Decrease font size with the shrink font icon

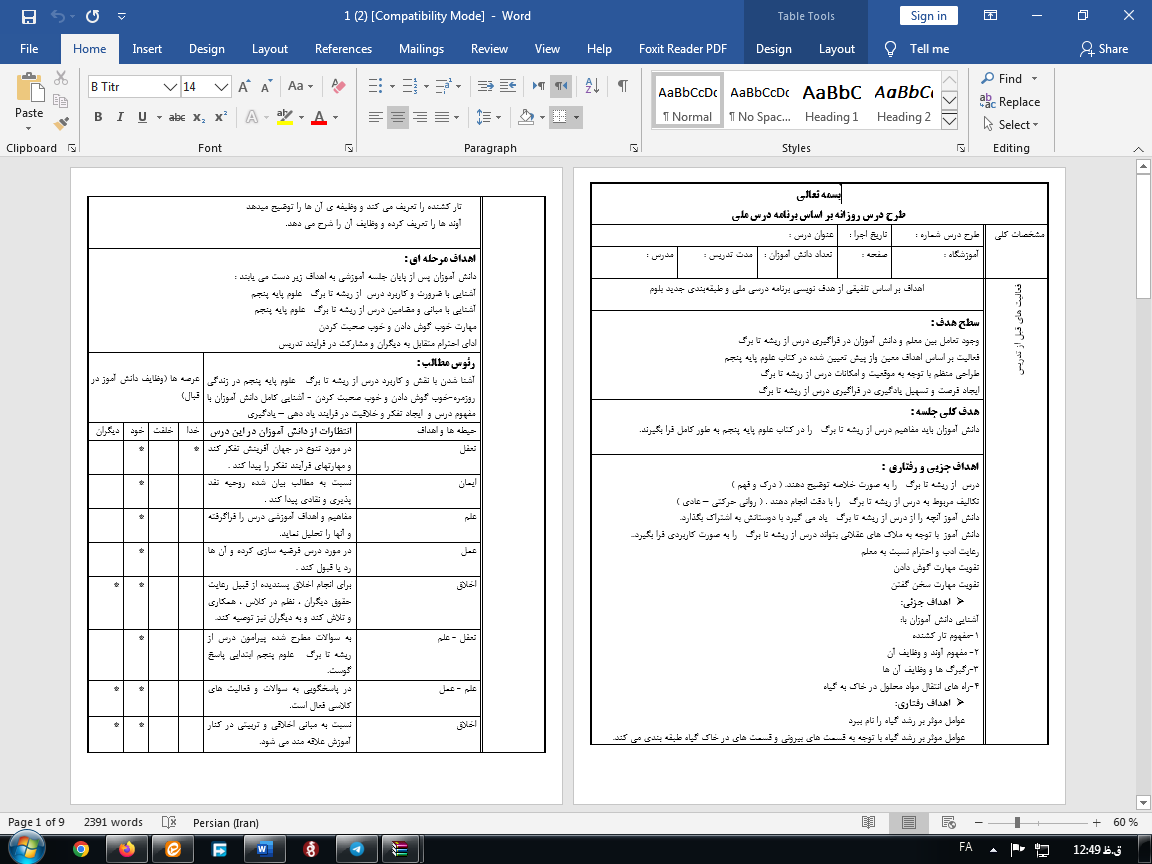266,87
